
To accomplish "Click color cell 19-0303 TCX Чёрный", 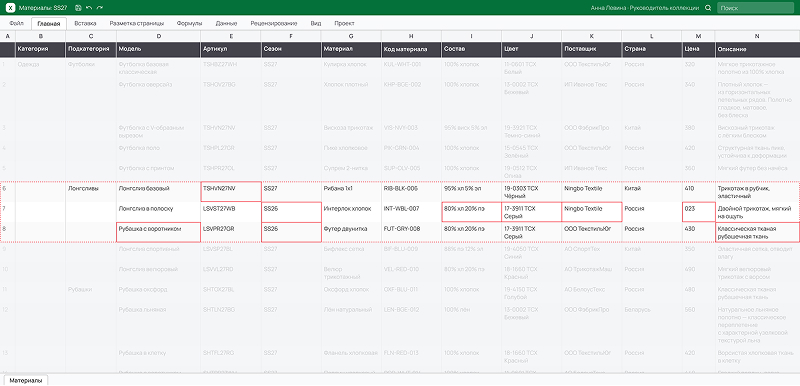I will click(x=532, y=192).
